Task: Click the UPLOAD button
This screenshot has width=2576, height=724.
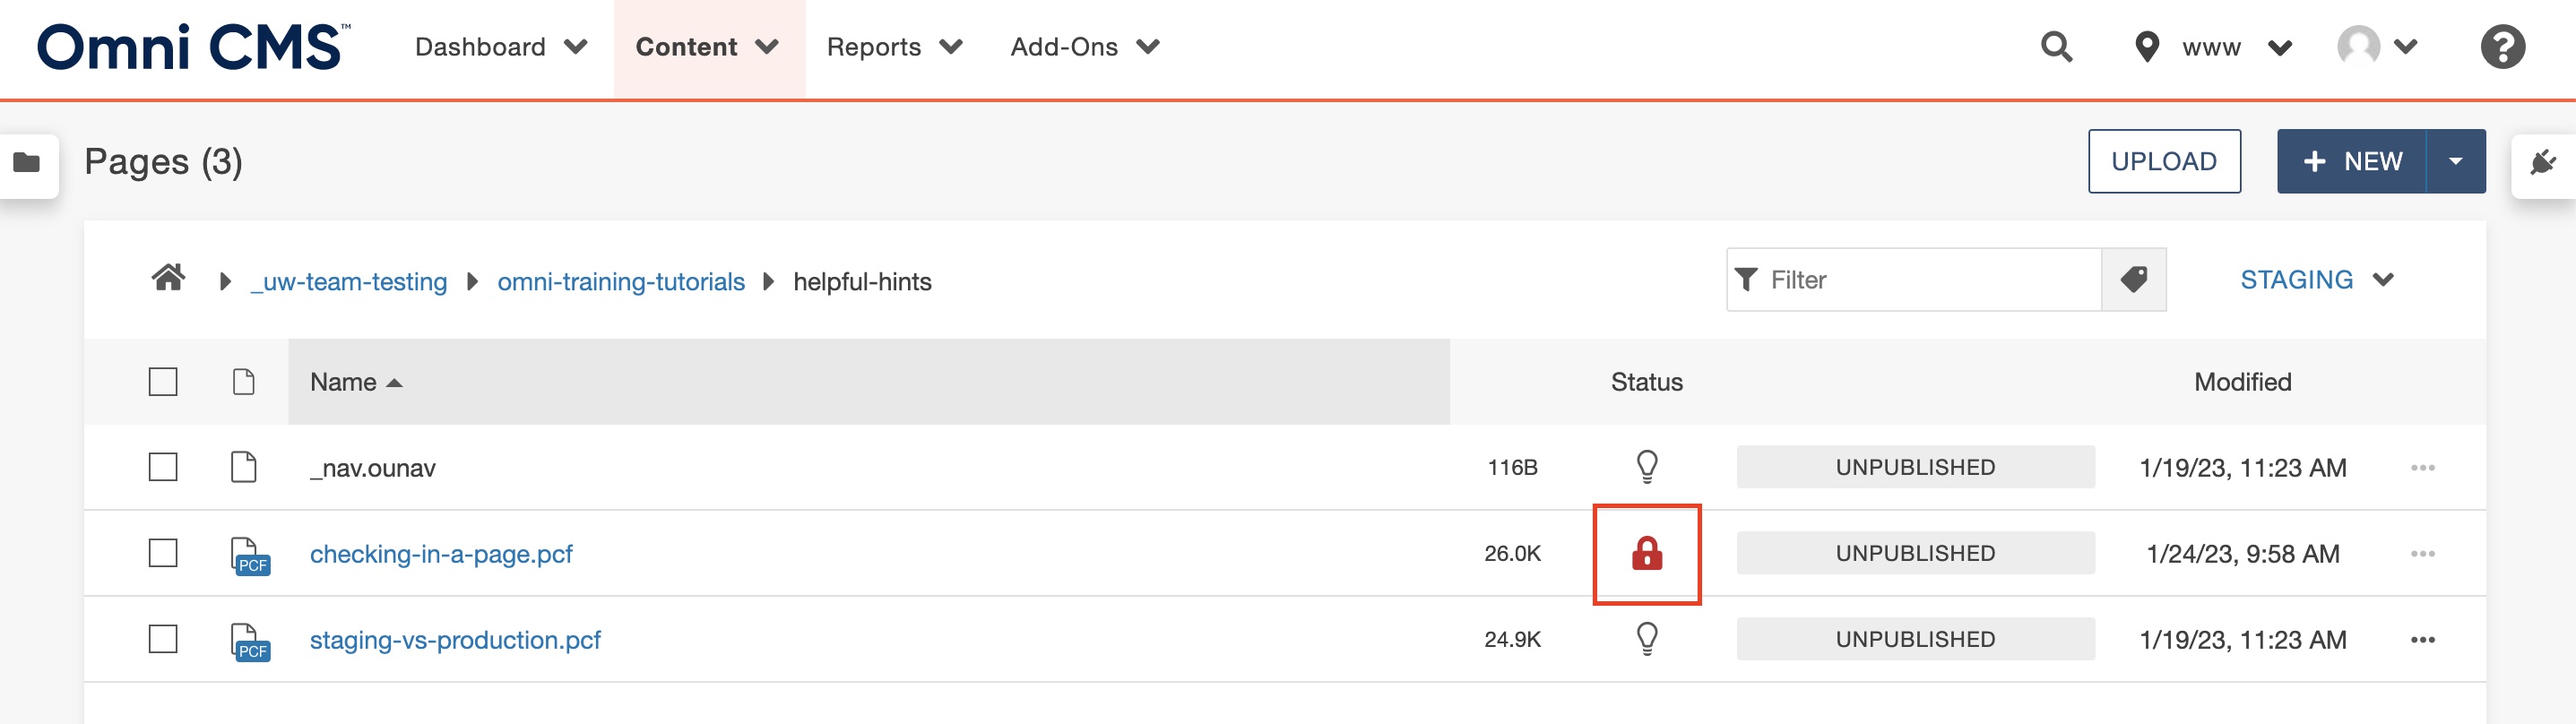Action: pyautogui.click(x=2163, y=161)
